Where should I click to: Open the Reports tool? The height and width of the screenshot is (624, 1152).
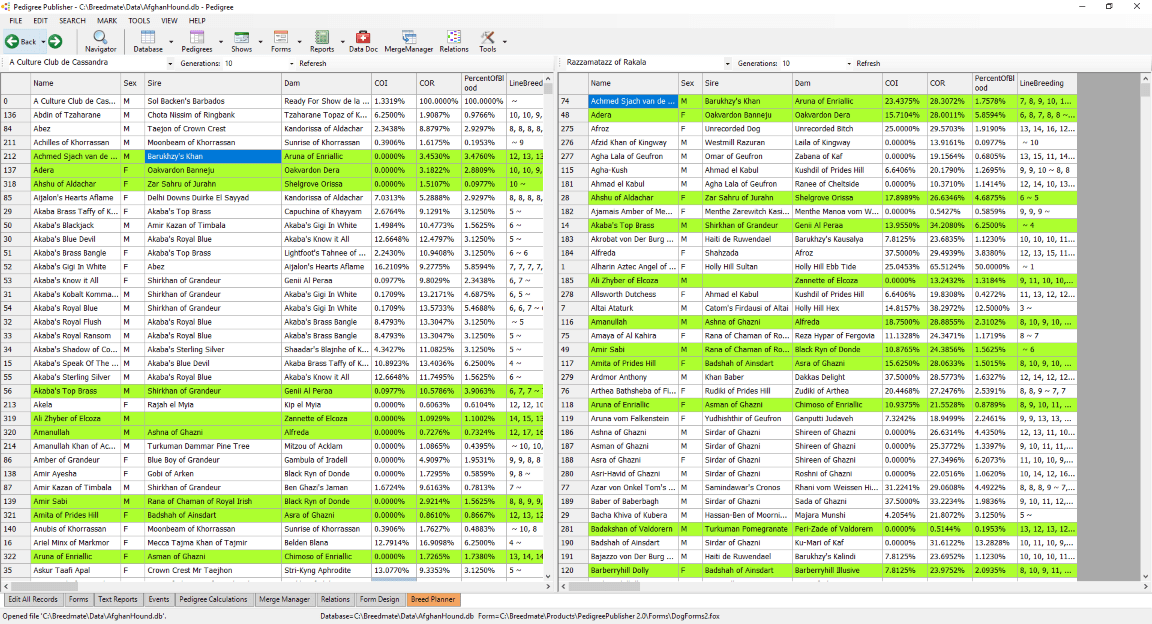click(x=322, y=42)
